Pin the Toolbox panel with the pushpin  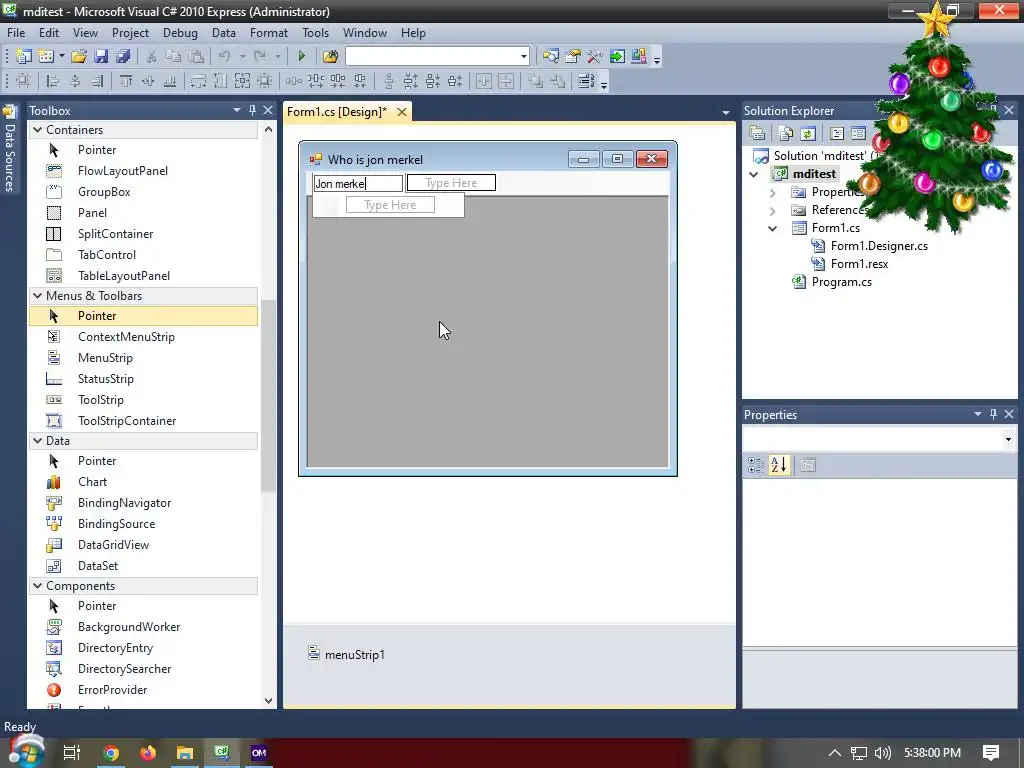point(253,110)
